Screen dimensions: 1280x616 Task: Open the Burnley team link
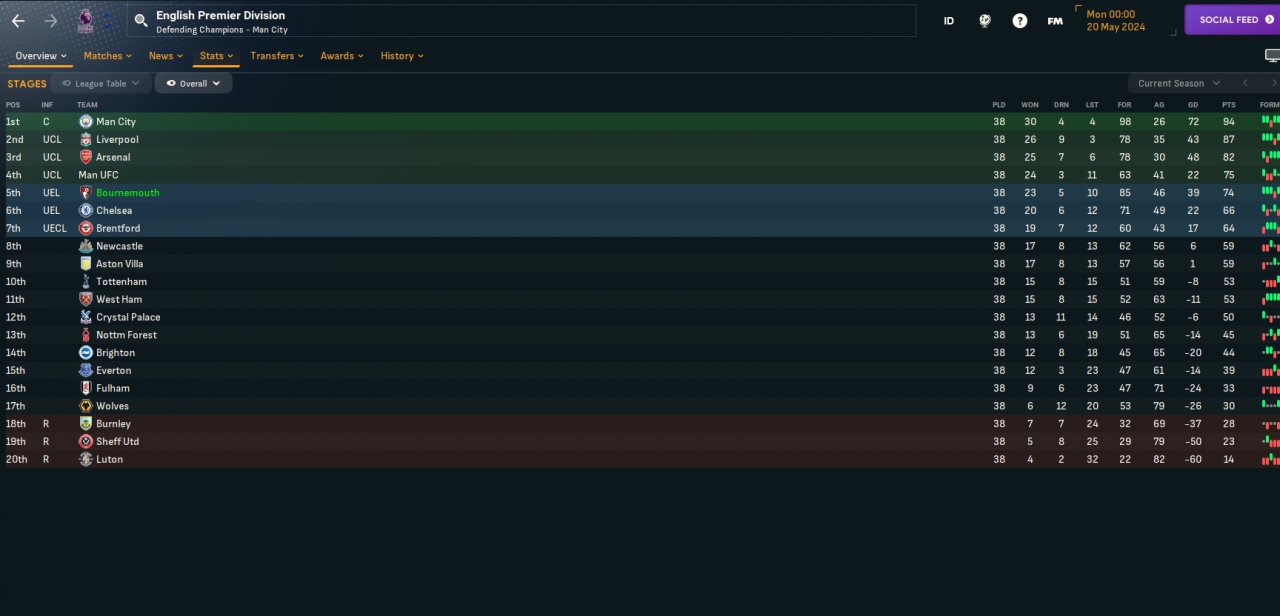[x=113, y=424]
